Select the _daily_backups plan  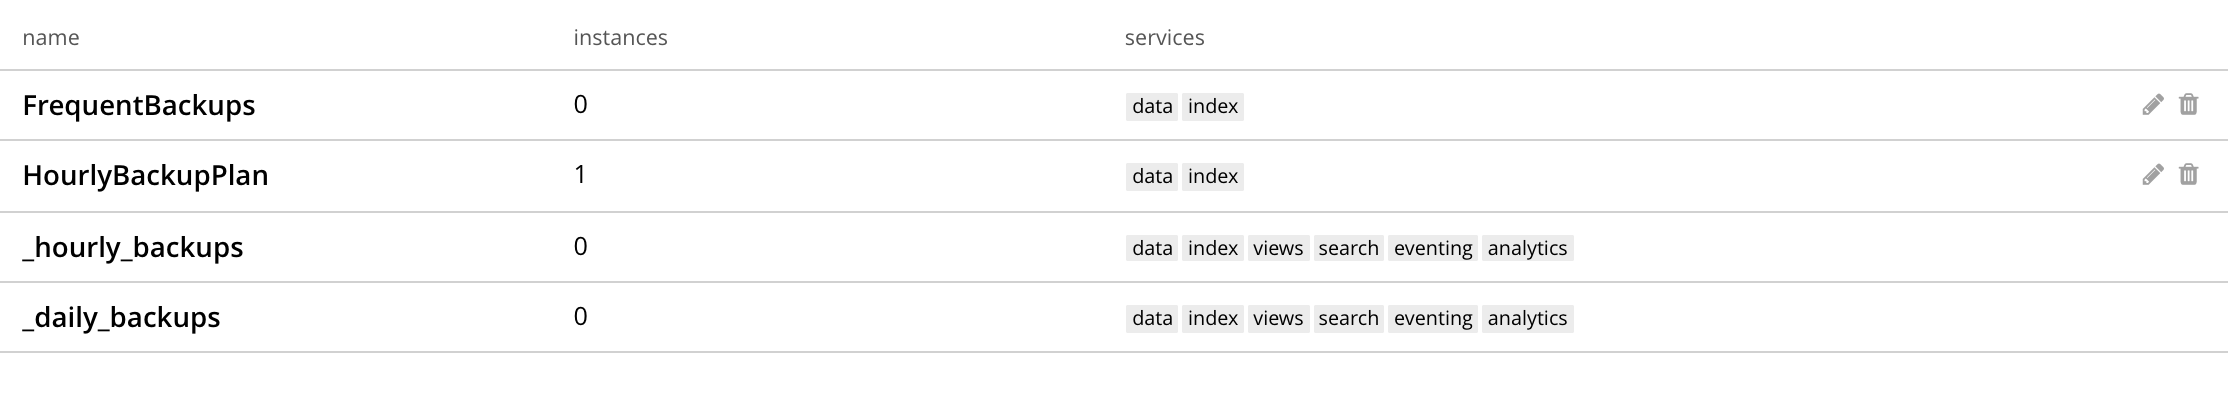tap(121, 318)
